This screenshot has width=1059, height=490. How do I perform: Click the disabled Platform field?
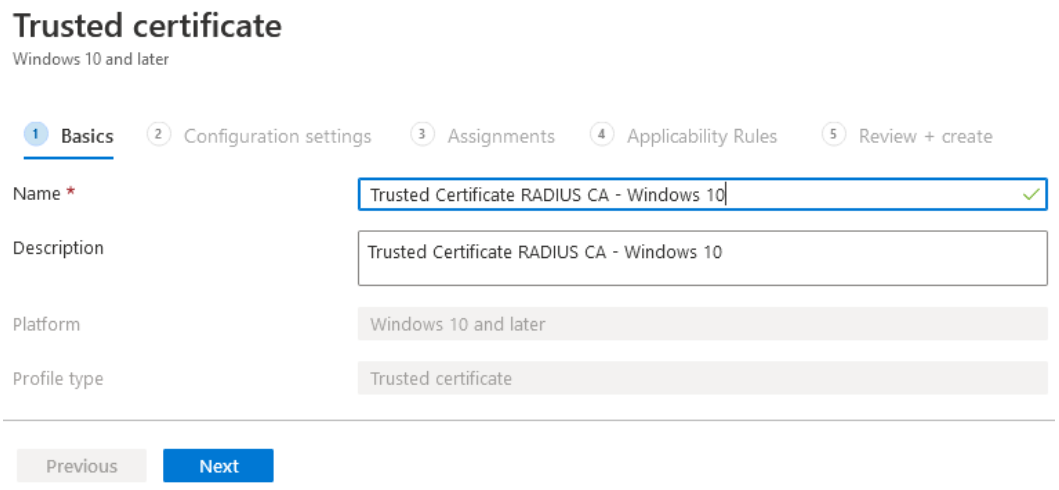[x=702, y=324]
